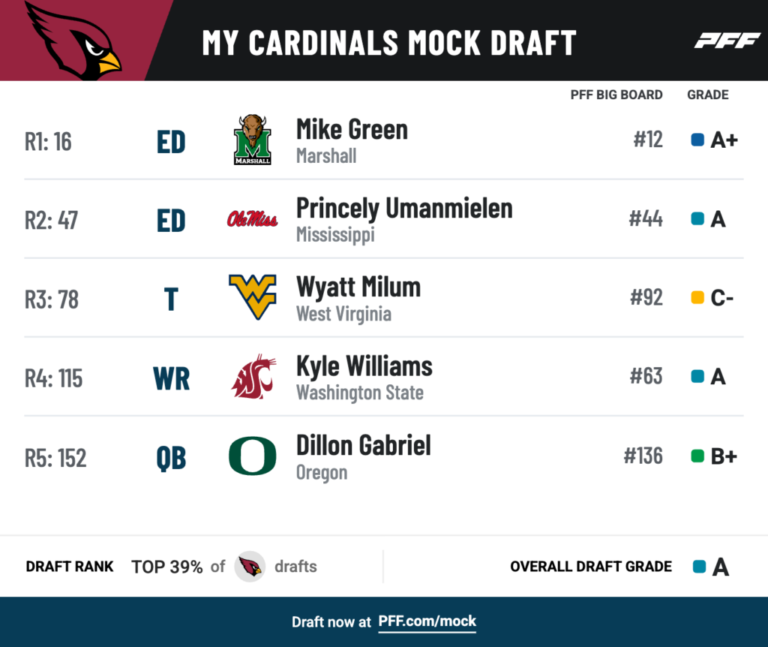768x647 pixels.
Task: Click the small Cardinals icon beside draft rank
Action: coord(250,566)
